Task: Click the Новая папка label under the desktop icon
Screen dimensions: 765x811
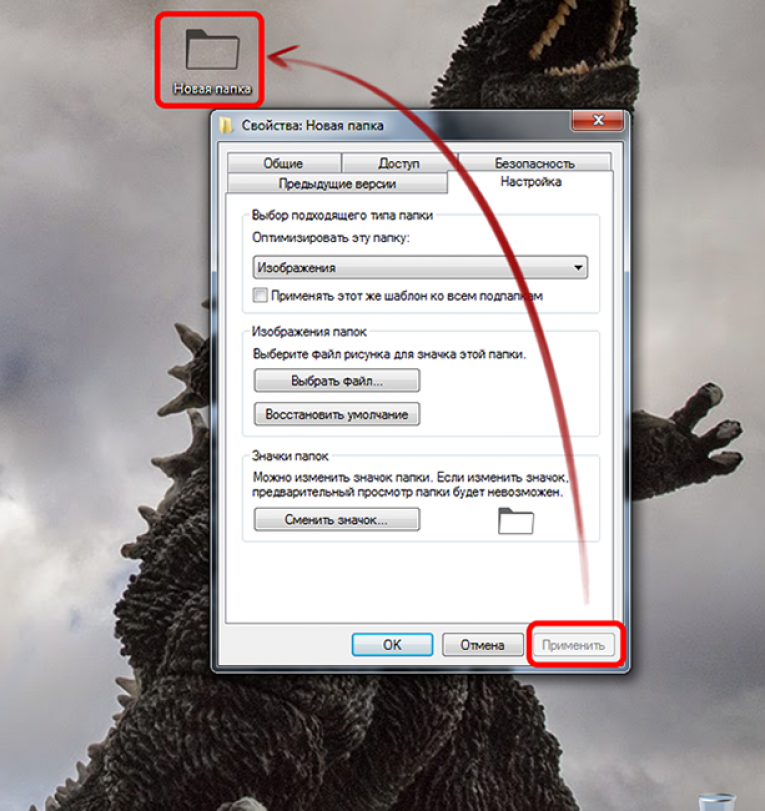Action: (x=213, y=89)
